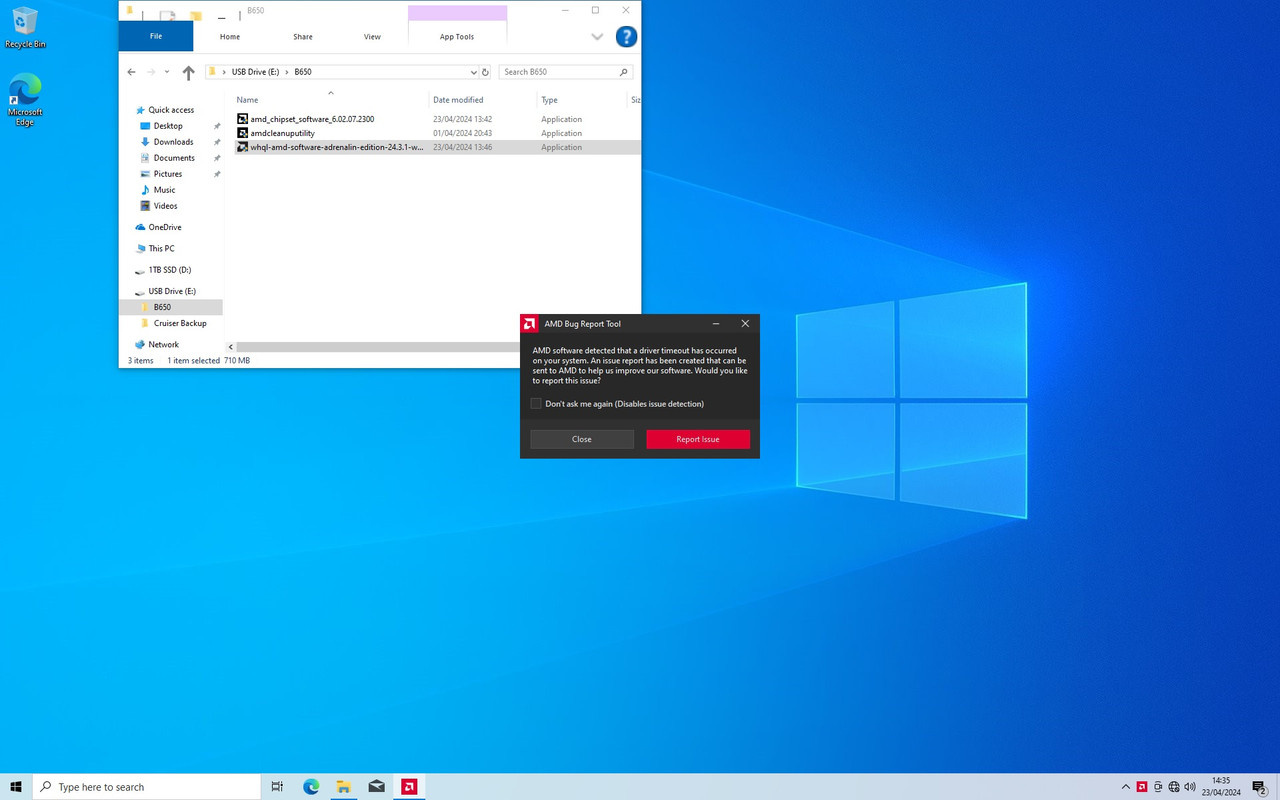Open Task View from the taskbar
The width and height of the screenshot is (1280, 800).
point(277,787)
